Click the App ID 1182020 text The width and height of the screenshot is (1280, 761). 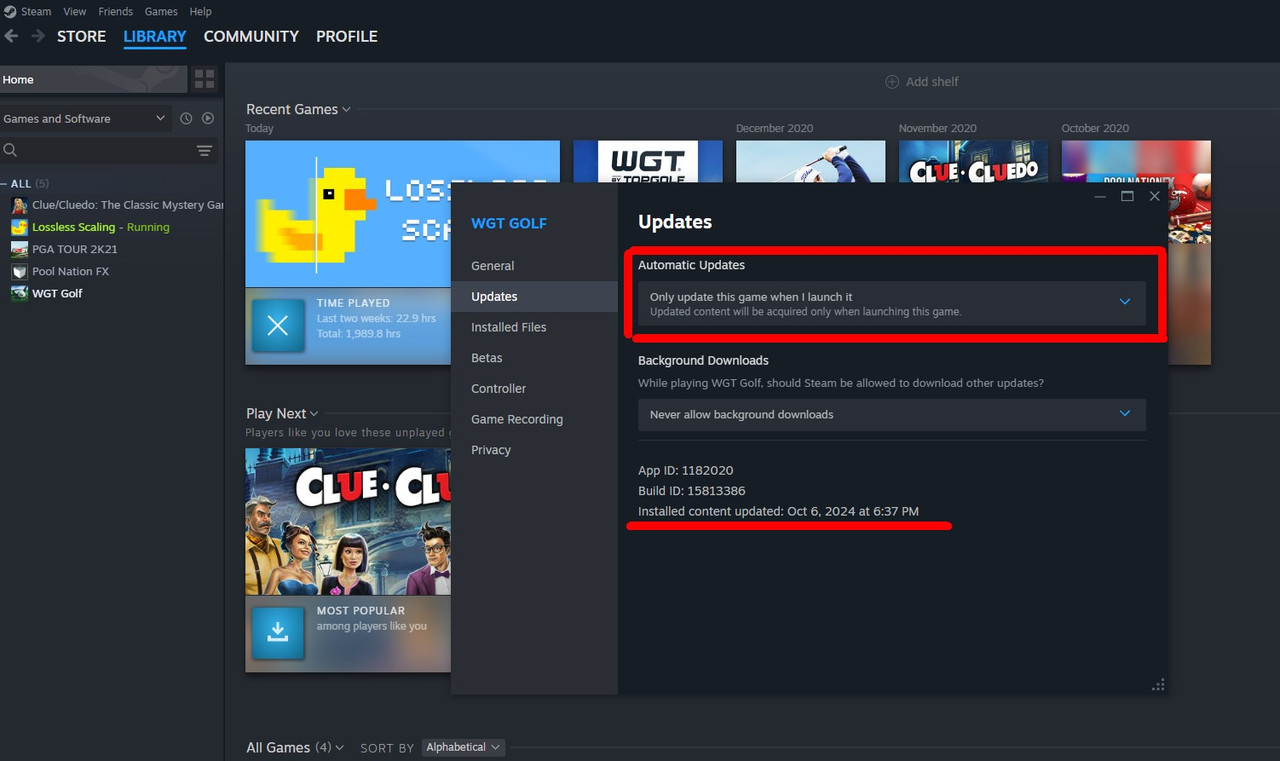tap(686, 470)
